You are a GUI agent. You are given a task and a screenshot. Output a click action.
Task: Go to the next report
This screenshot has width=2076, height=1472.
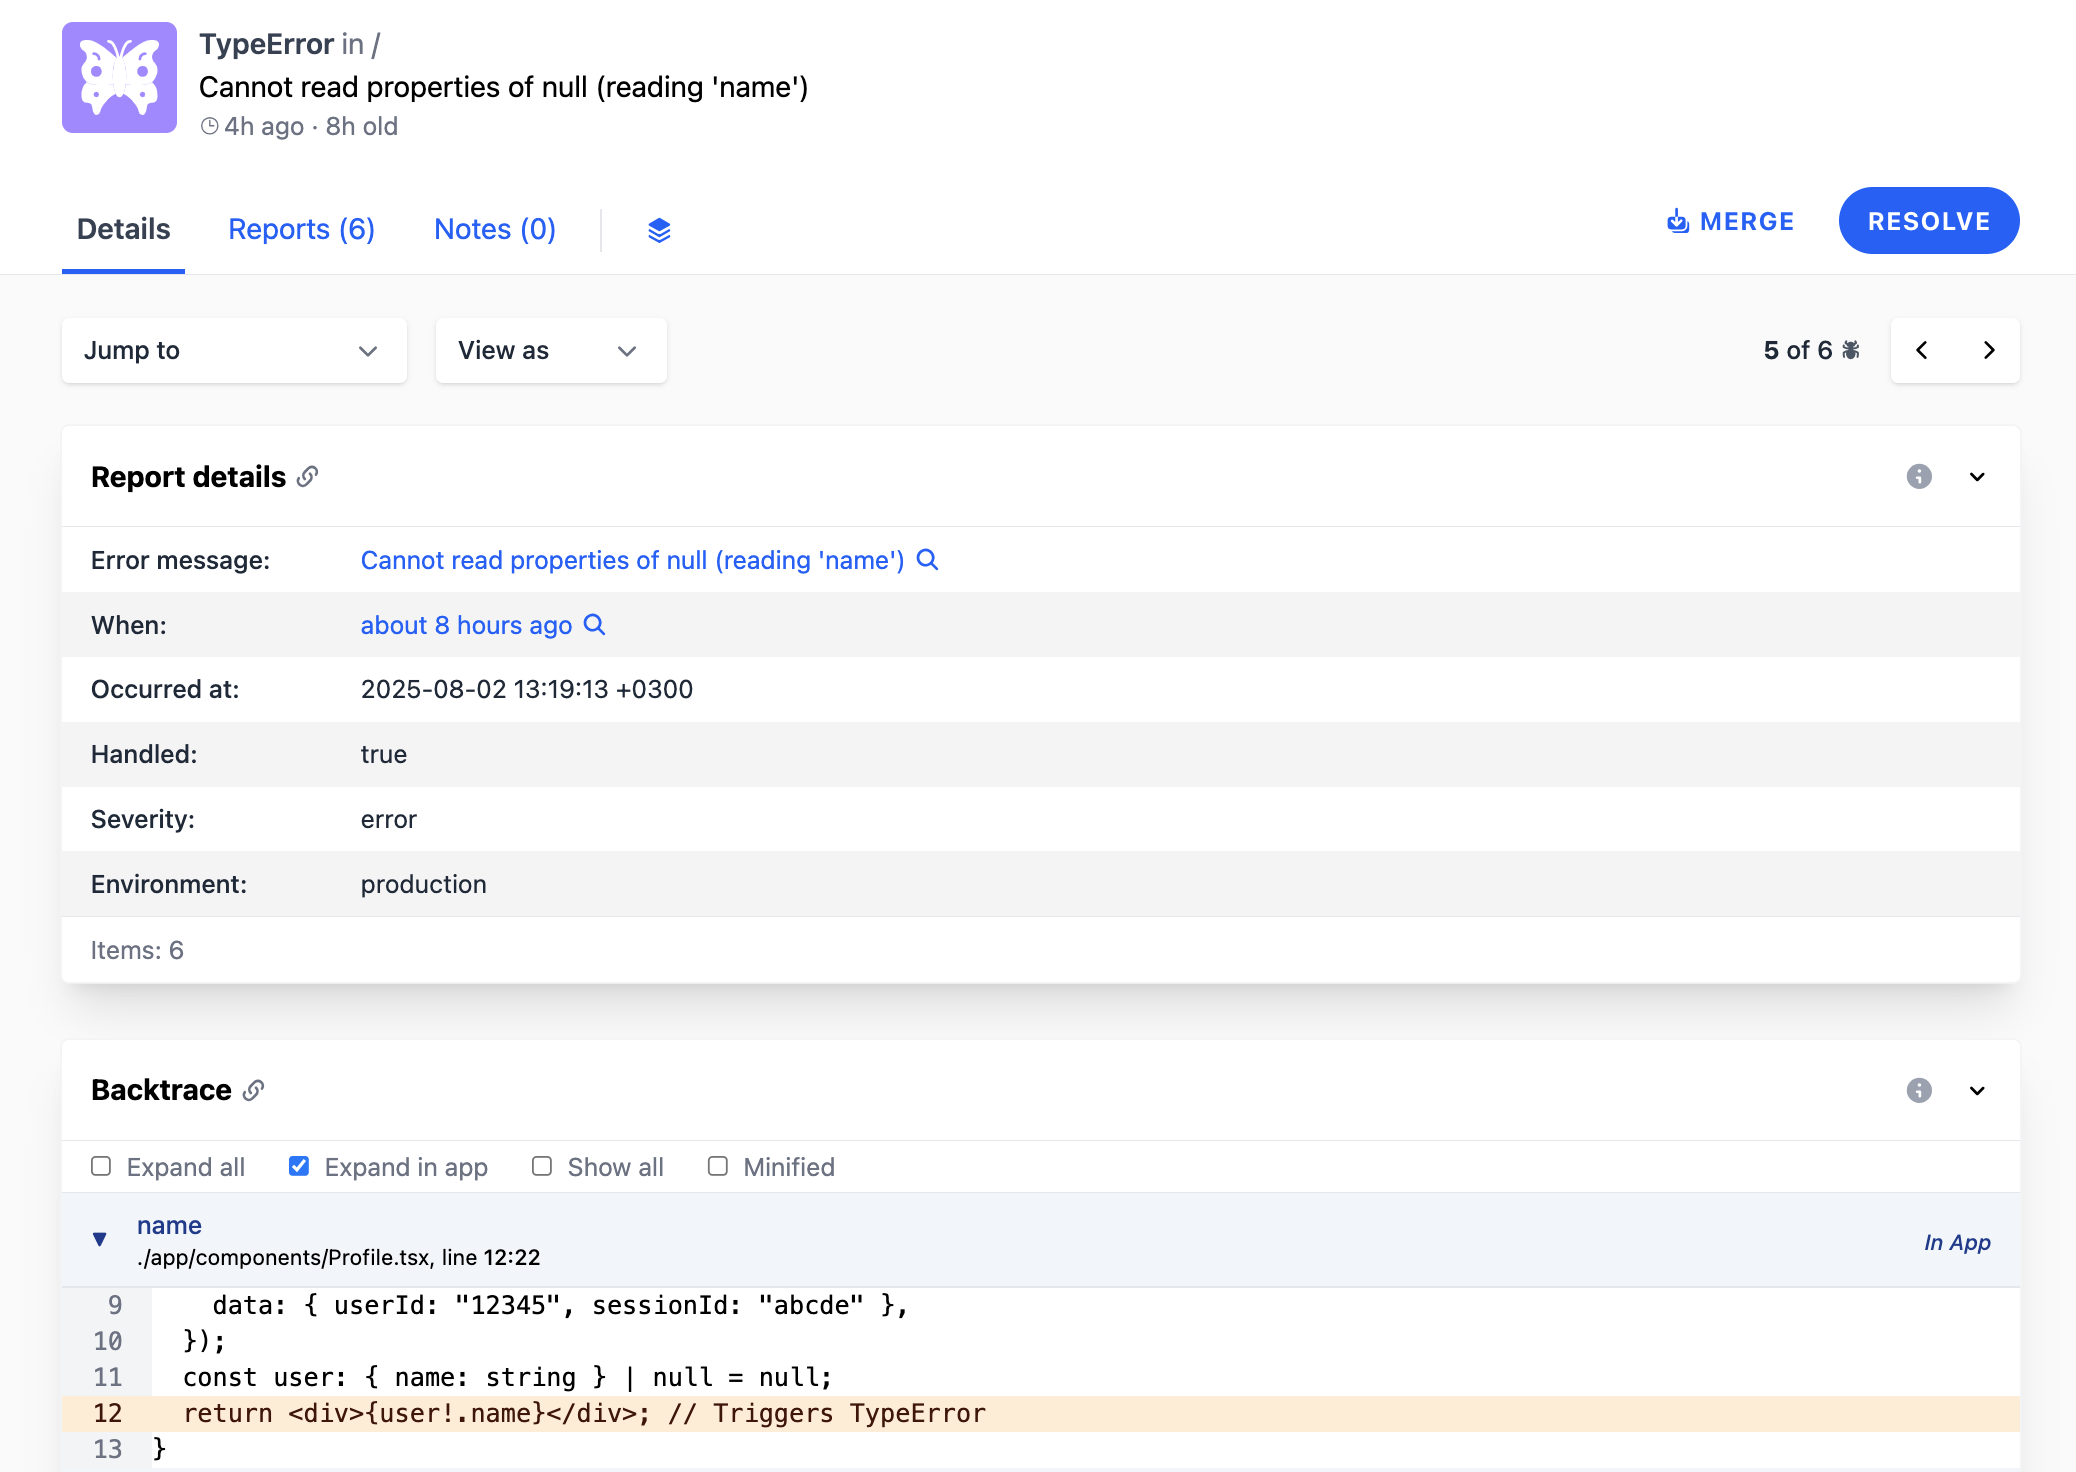click(1988, 350)
